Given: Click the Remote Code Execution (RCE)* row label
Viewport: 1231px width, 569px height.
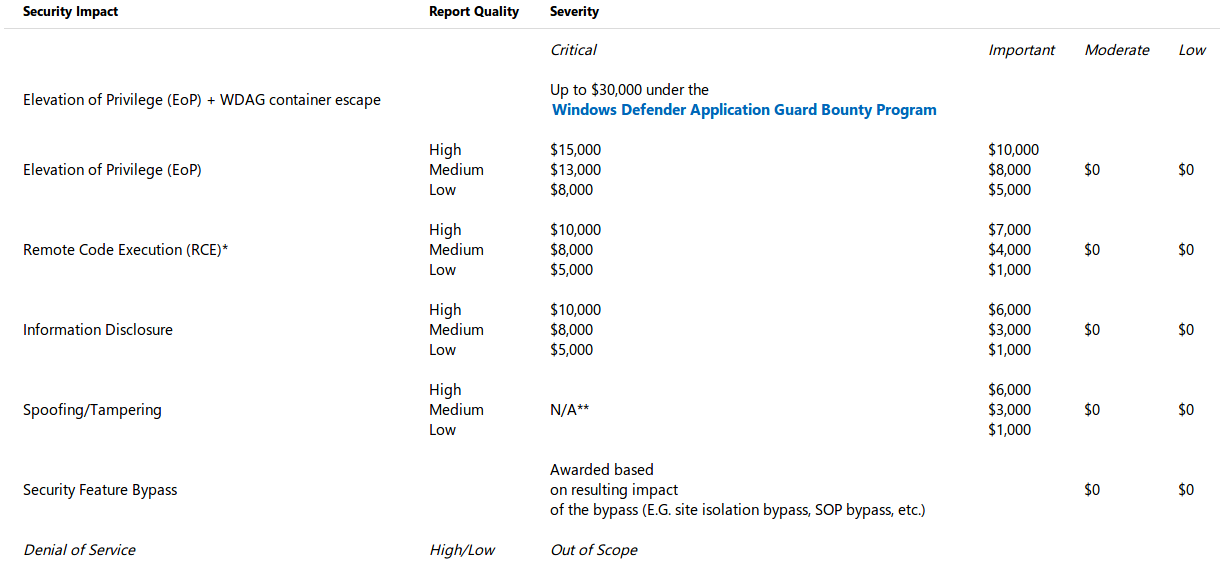Looking at the screenshot, I should point(126,250).
